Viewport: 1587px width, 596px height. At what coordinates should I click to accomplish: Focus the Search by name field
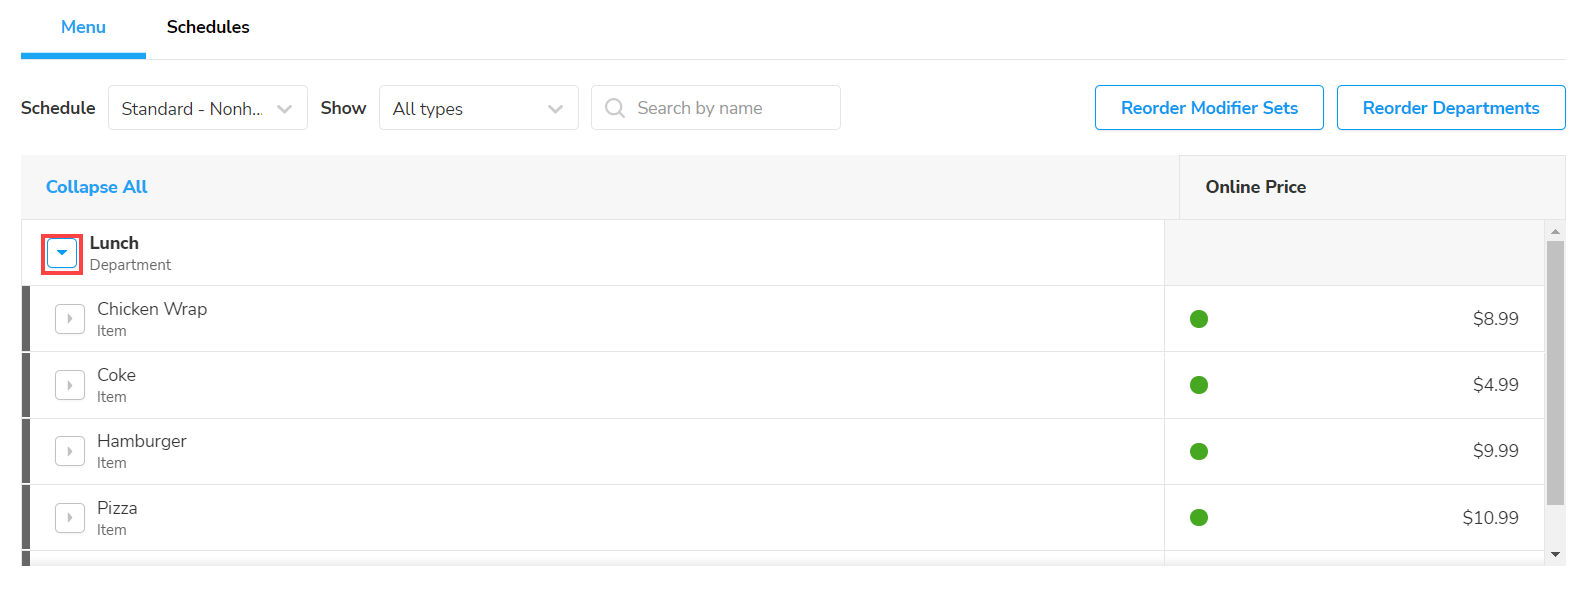(730, 108)
